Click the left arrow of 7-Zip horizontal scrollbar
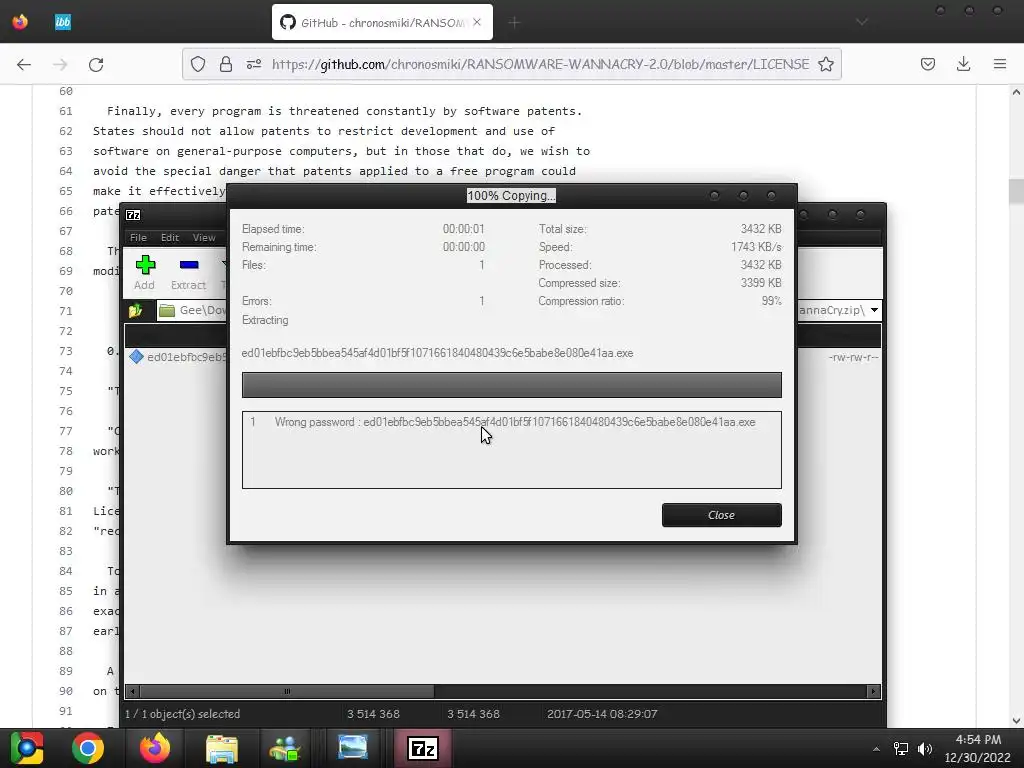 click(x=133, y=691)
